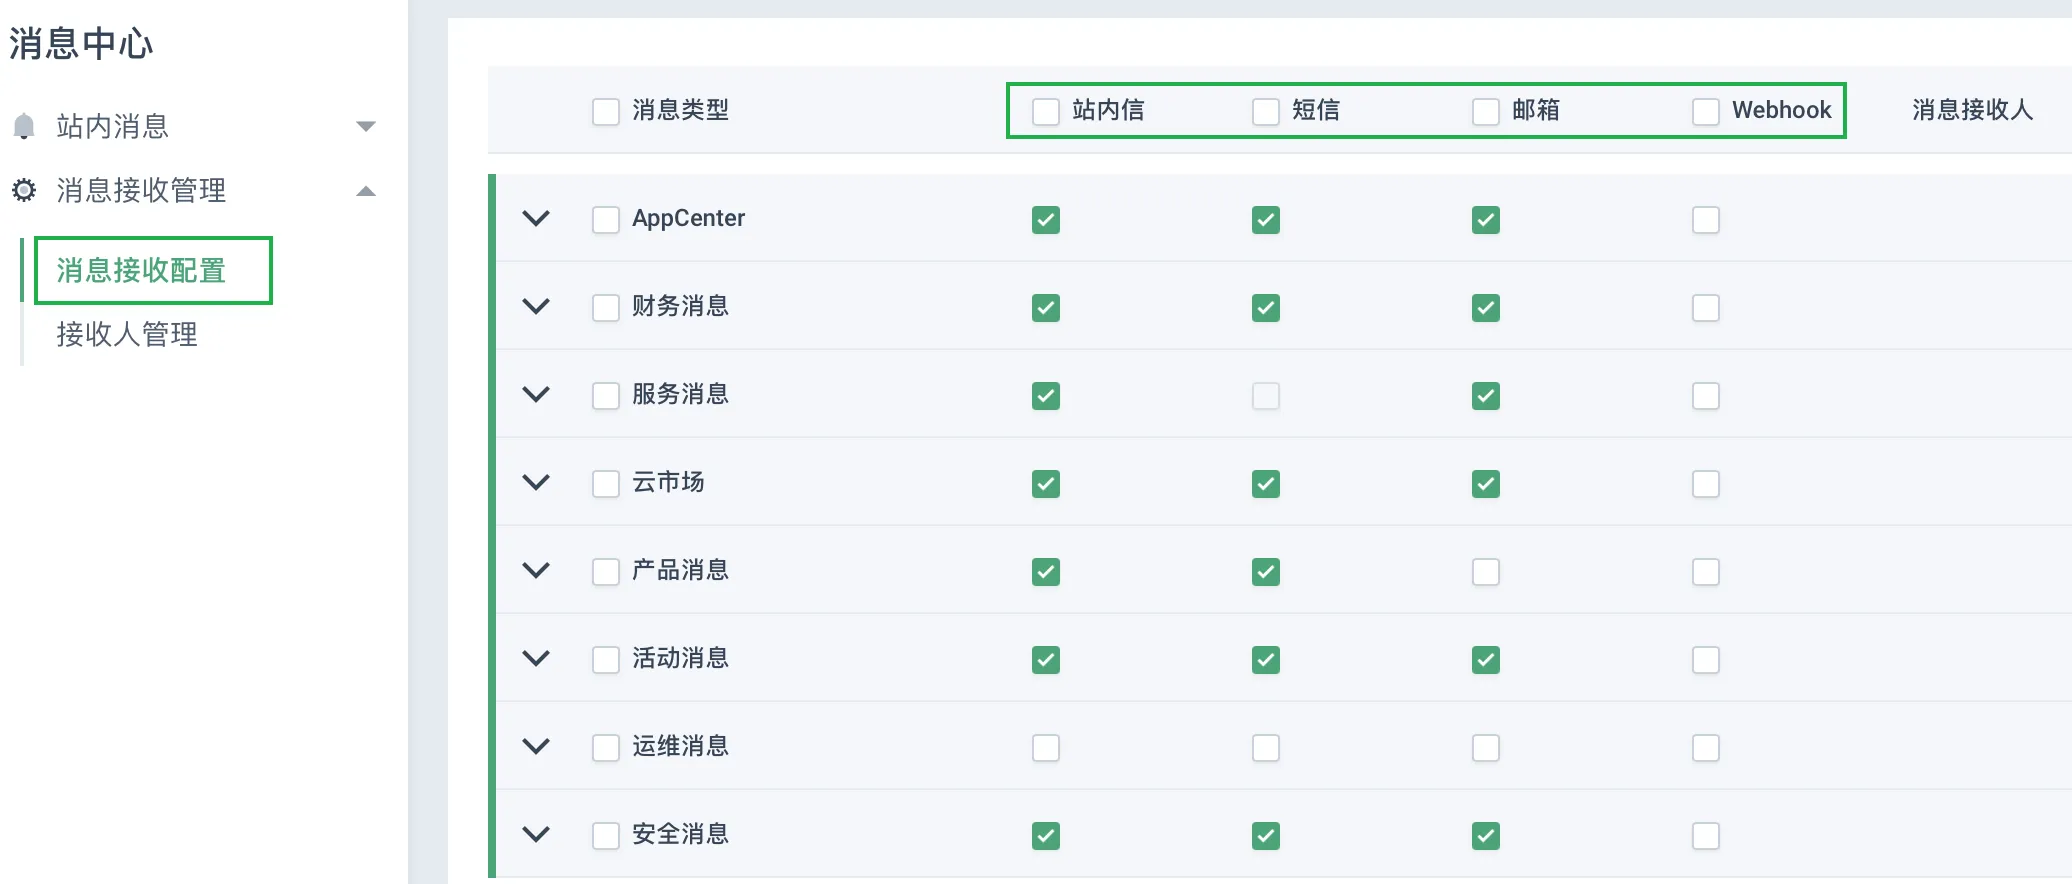Uncheck 短信 for 云市场
This screenshot has width=2072, height=884.
click(x=1266, y=484)
